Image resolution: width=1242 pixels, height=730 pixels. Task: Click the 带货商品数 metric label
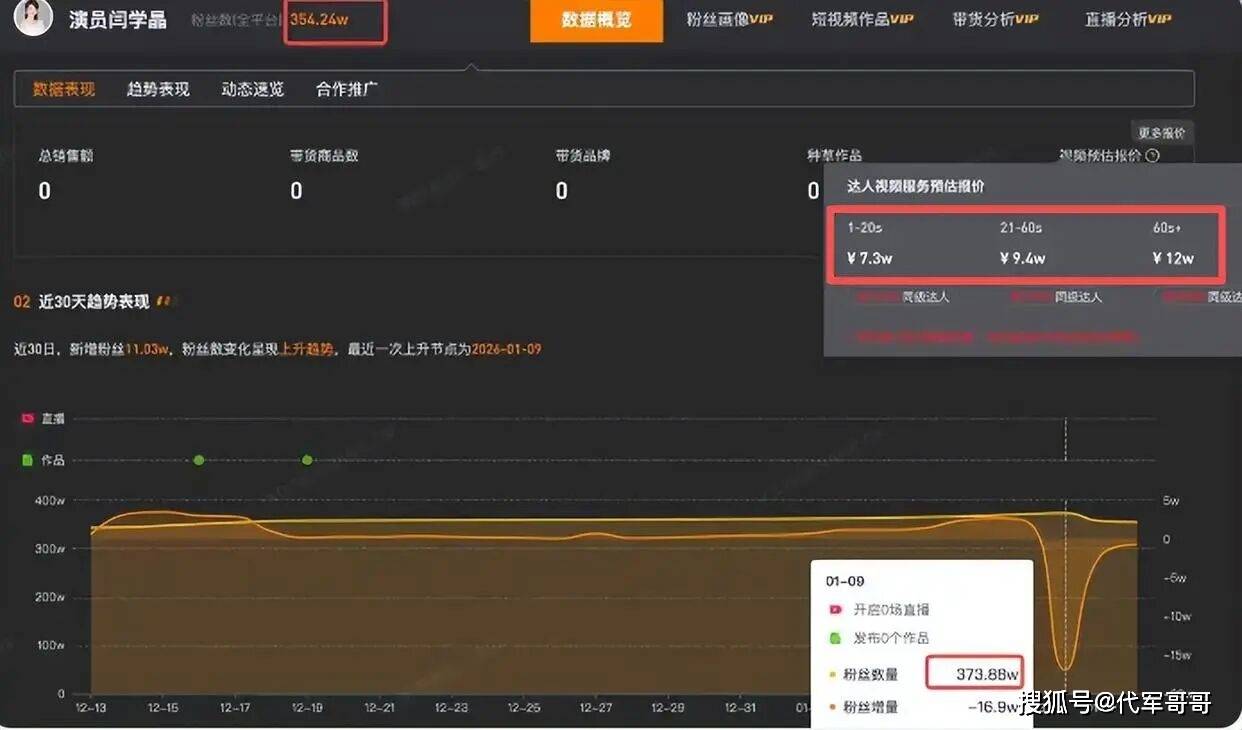[324, 156]
